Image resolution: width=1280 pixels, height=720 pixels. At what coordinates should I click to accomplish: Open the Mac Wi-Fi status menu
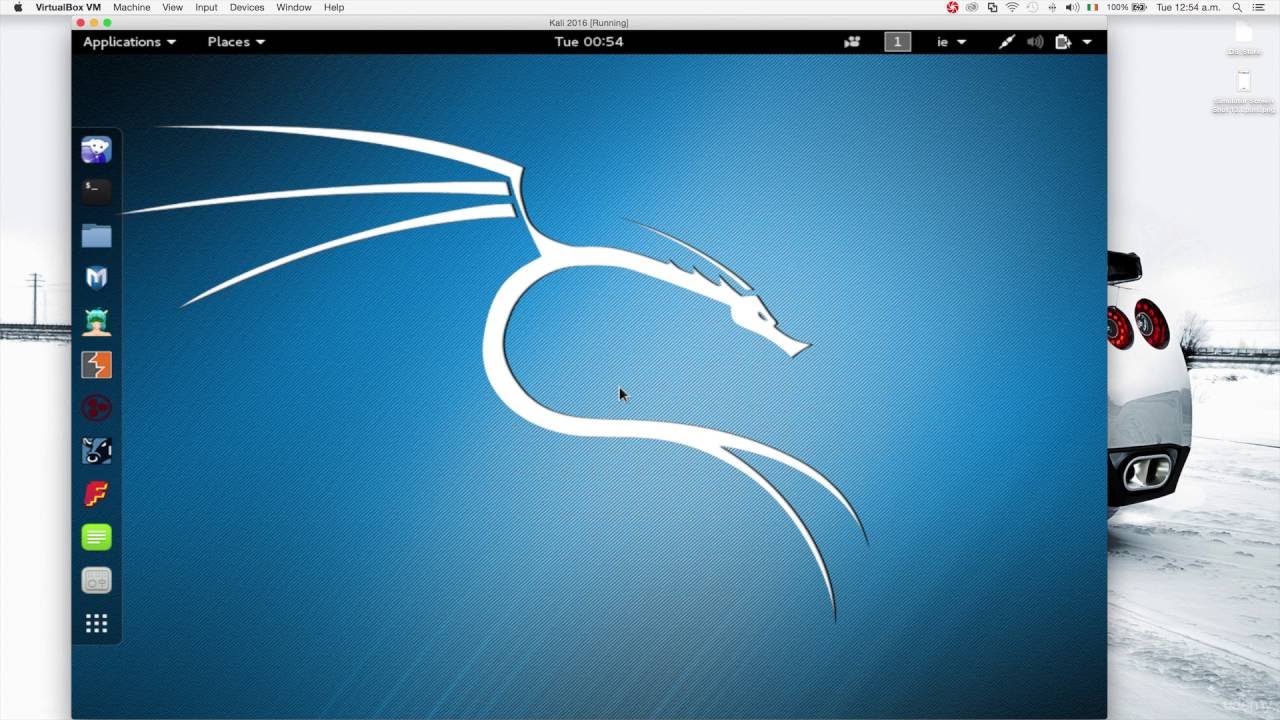click(1012, 7)
